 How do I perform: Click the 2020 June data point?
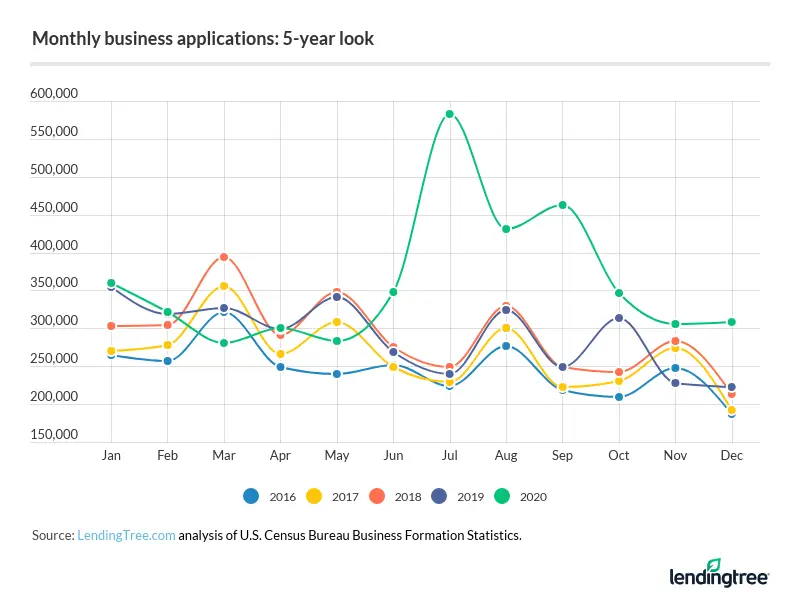pyautogui.click(x=394, y=292)
